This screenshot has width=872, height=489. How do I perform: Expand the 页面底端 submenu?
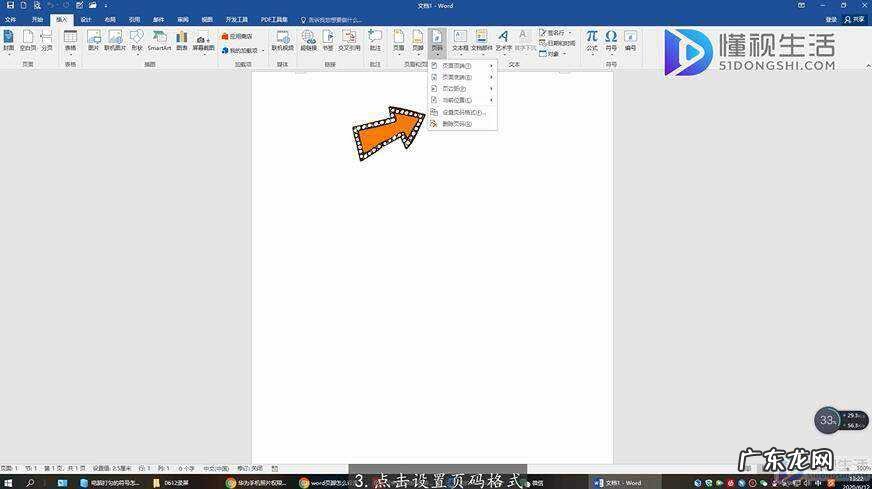[460, 77]
